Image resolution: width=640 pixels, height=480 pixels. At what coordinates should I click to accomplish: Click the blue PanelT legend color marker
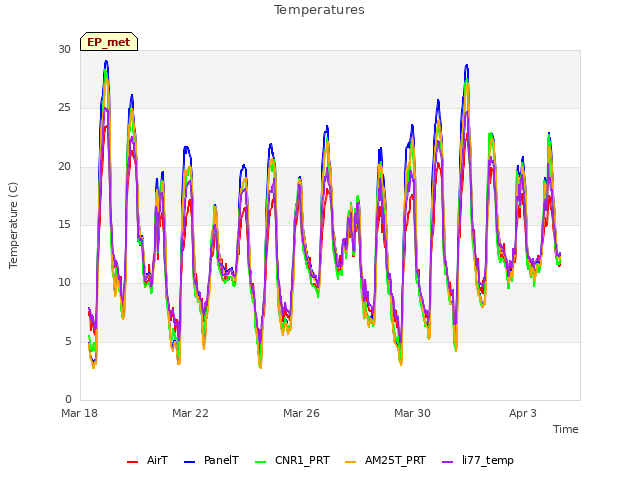[190, 462]
